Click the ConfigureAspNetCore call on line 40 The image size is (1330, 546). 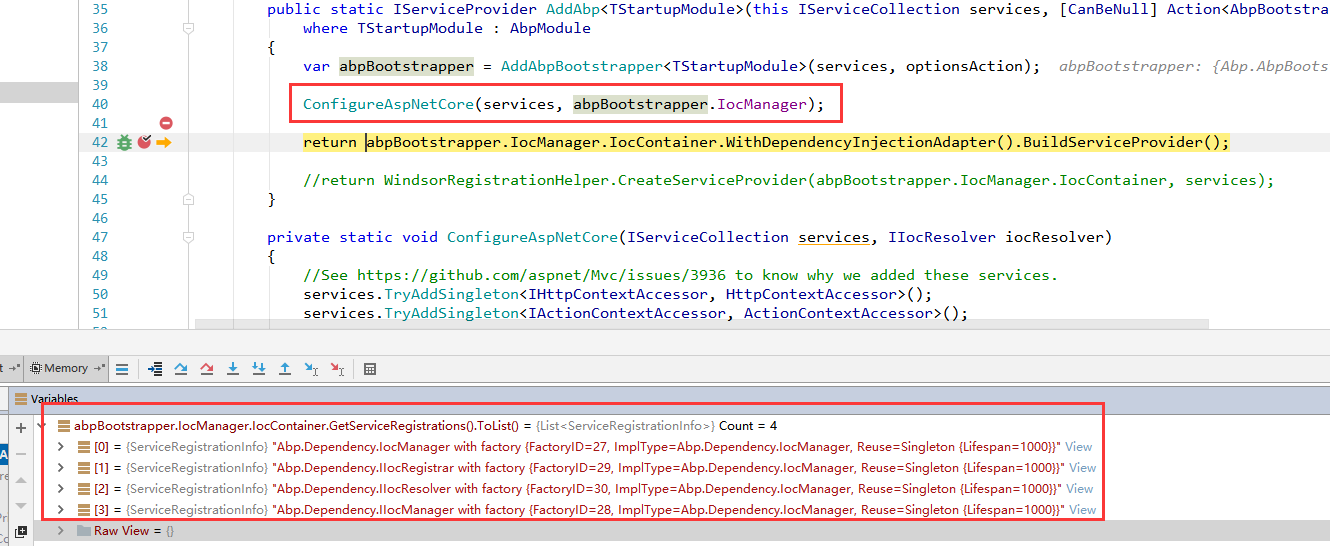[x=389, y=104]
